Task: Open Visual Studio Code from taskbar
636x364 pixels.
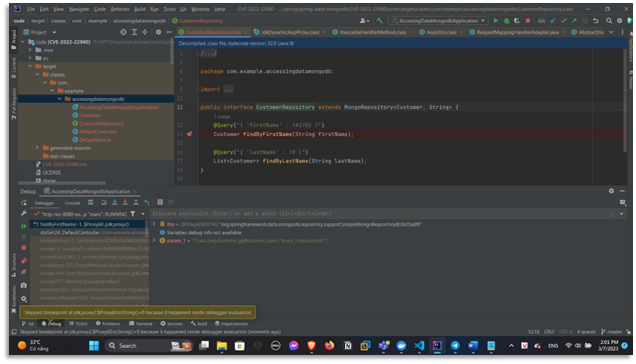Action: (x=419, y=346)
